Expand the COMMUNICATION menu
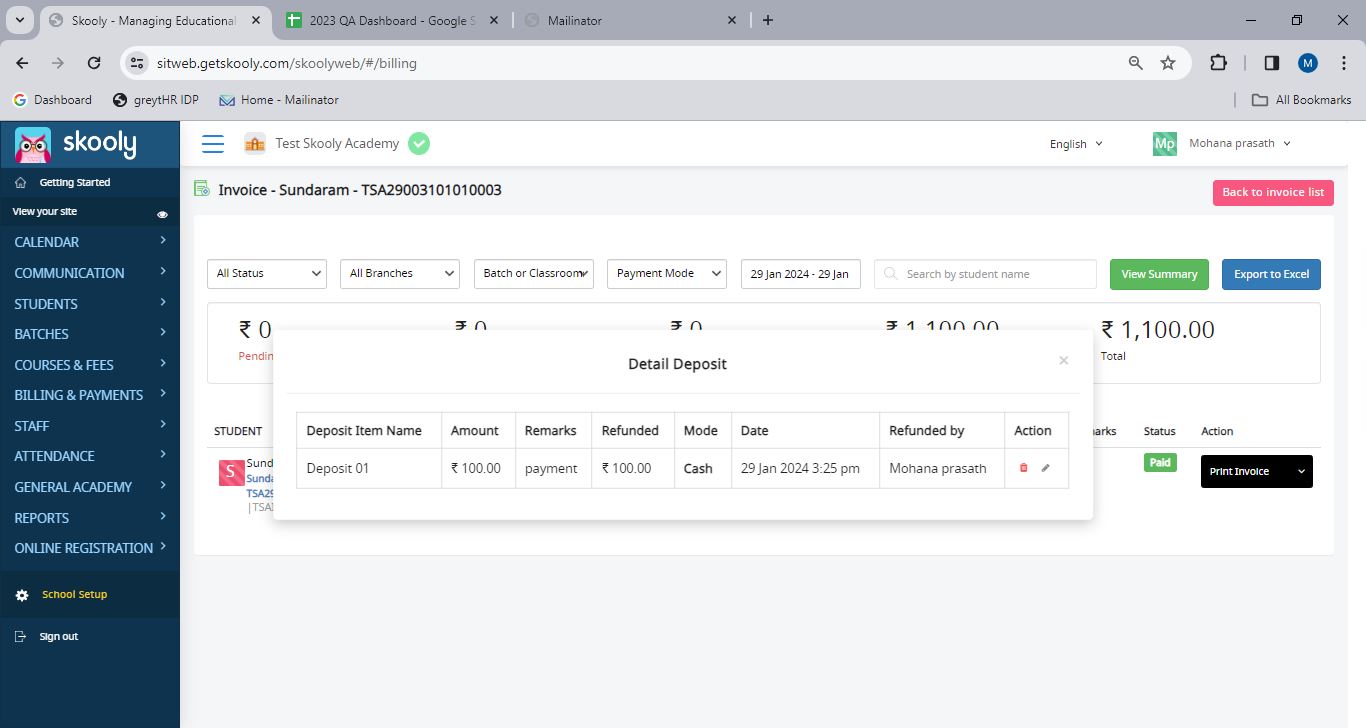This screenshot has width=1366, height=728. 90,273
